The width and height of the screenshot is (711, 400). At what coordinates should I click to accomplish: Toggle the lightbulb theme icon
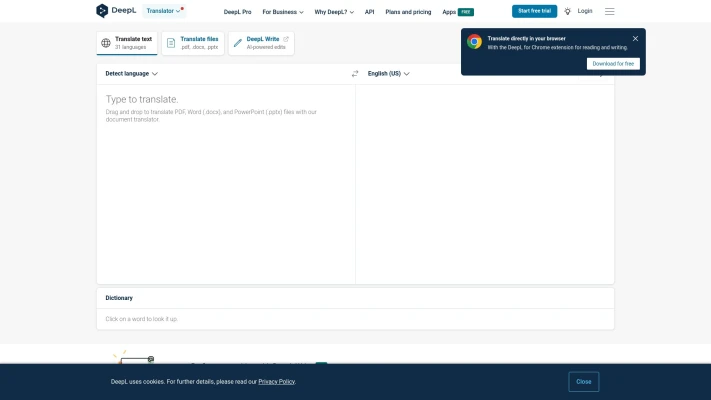point(567,11)
